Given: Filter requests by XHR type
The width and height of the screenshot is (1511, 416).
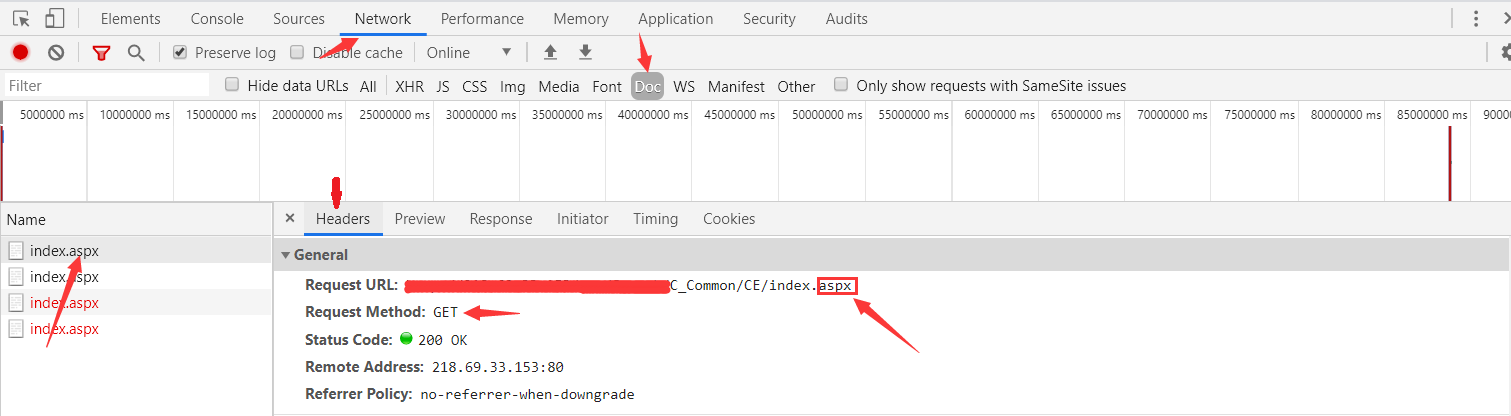Looking at the screenshot, I should (x=409, y=87).
